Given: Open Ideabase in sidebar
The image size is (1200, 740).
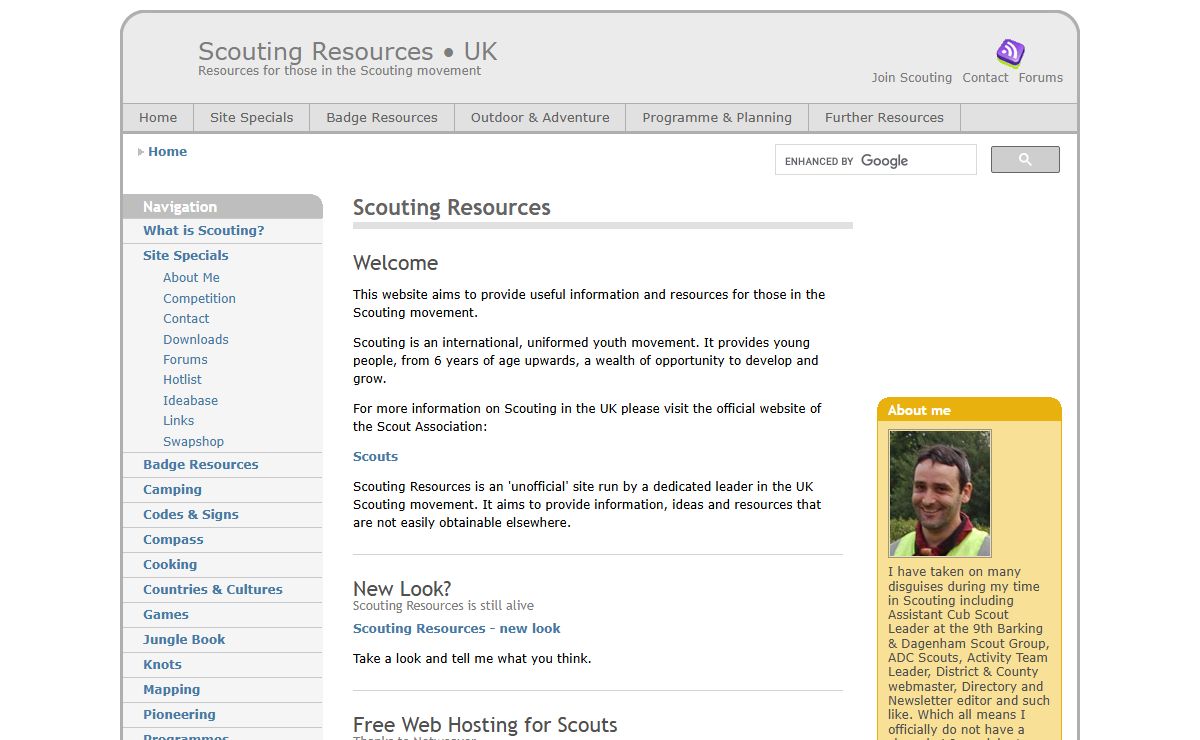Looking at the screenshot, I should point(190,401).
